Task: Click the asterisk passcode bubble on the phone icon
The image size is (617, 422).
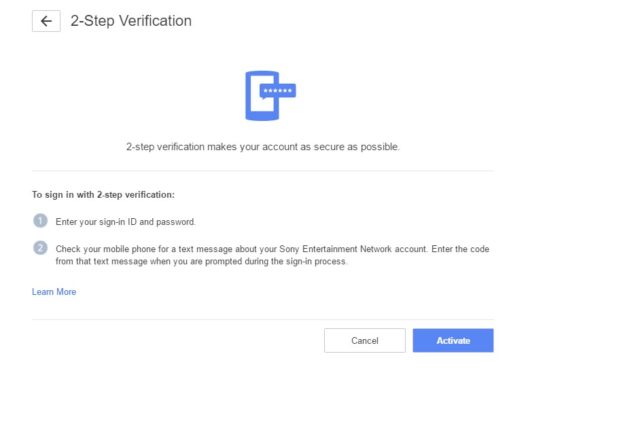Action: [277, 90]
